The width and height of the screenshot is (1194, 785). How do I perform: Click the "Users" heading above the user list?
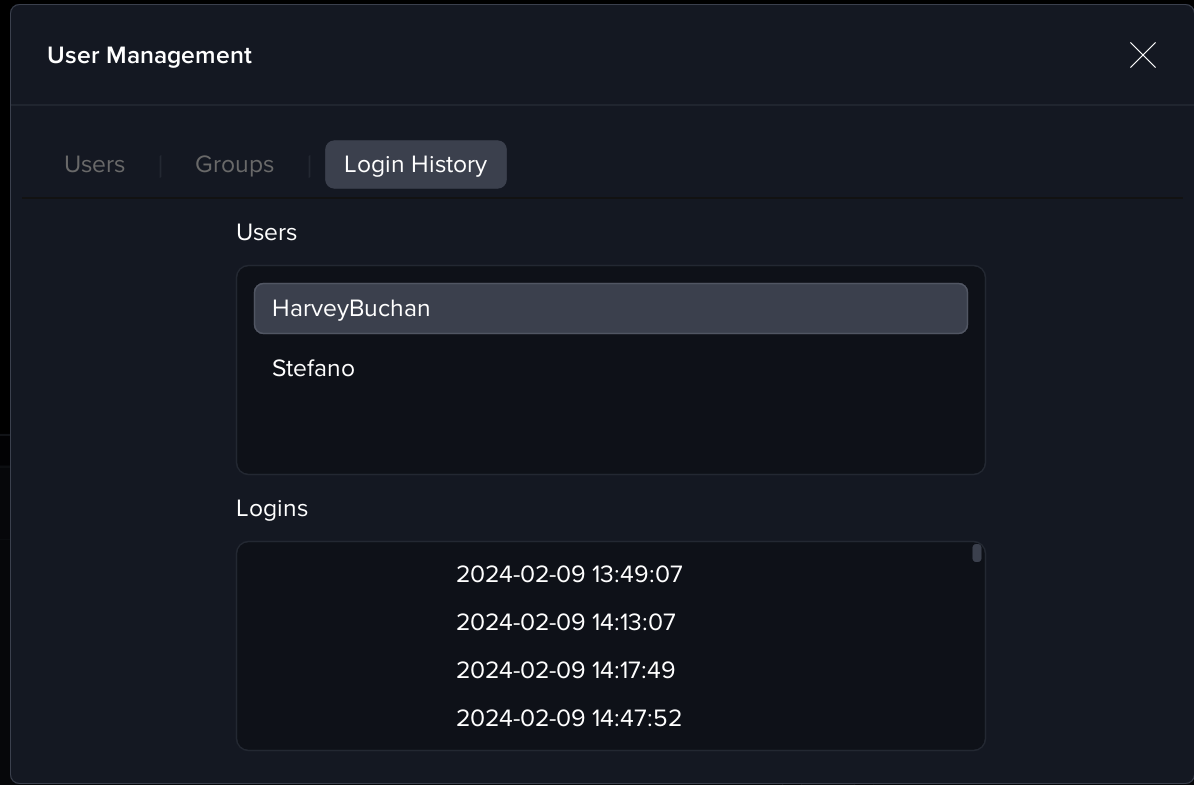click(x=266, y=232)
